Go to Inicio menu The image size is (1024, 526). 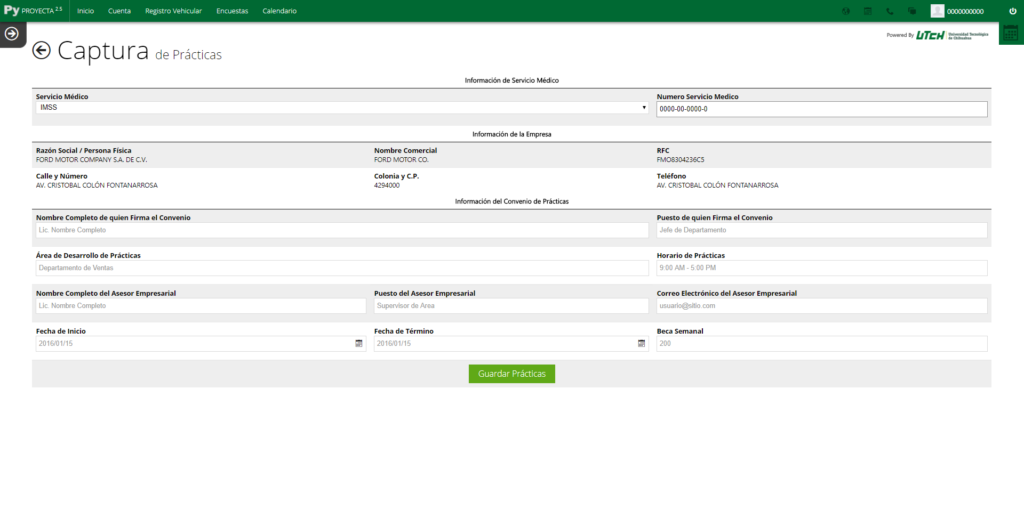85,11
